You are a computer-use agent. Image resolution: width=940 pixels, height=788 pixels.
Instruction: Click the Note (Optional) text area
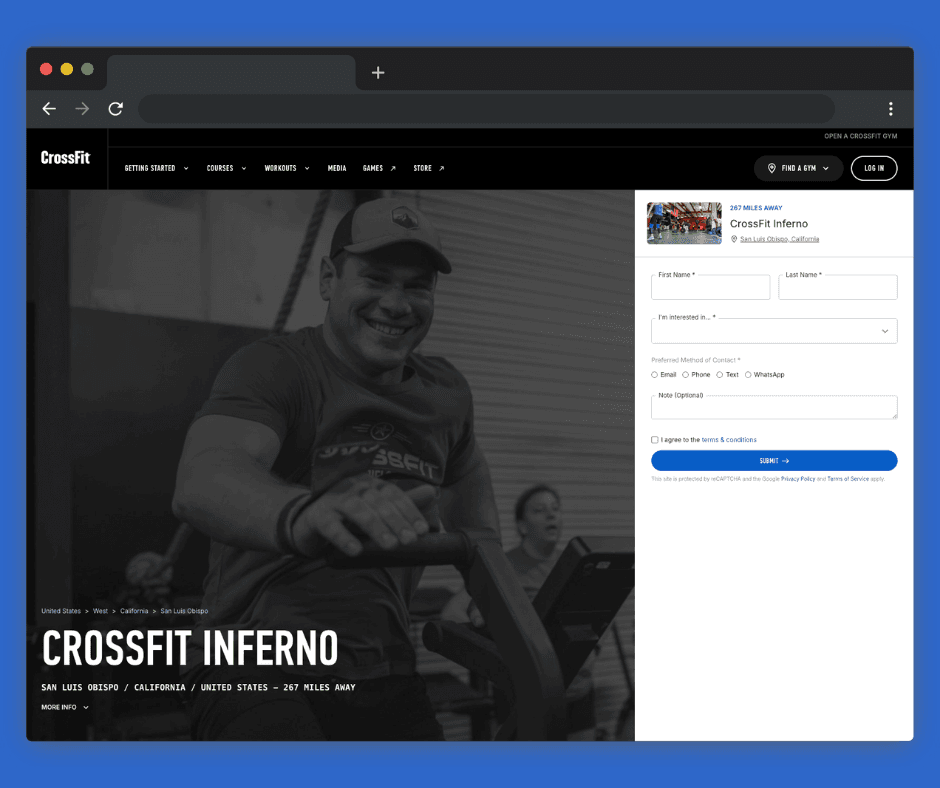(774, 407)
